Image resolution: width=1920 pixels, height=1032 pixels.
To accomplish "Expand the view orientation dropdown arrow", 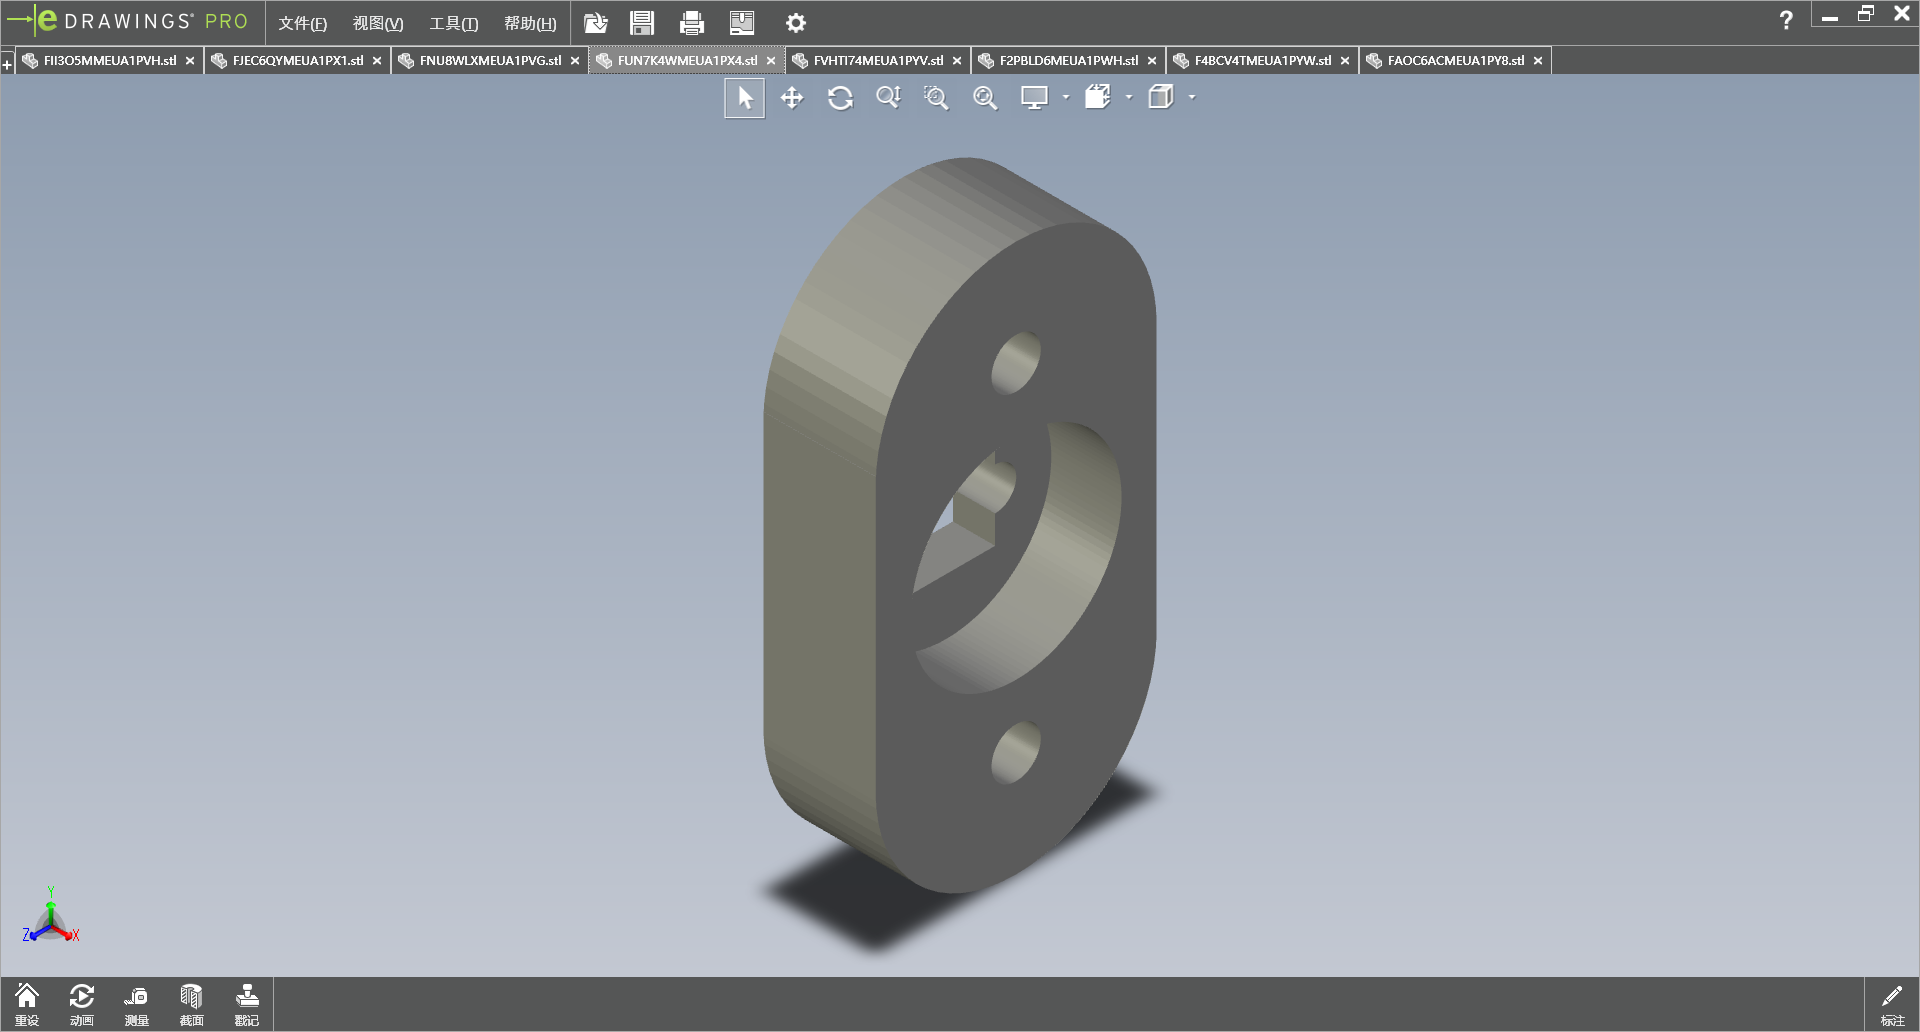I will click(x=1129, y=98).
